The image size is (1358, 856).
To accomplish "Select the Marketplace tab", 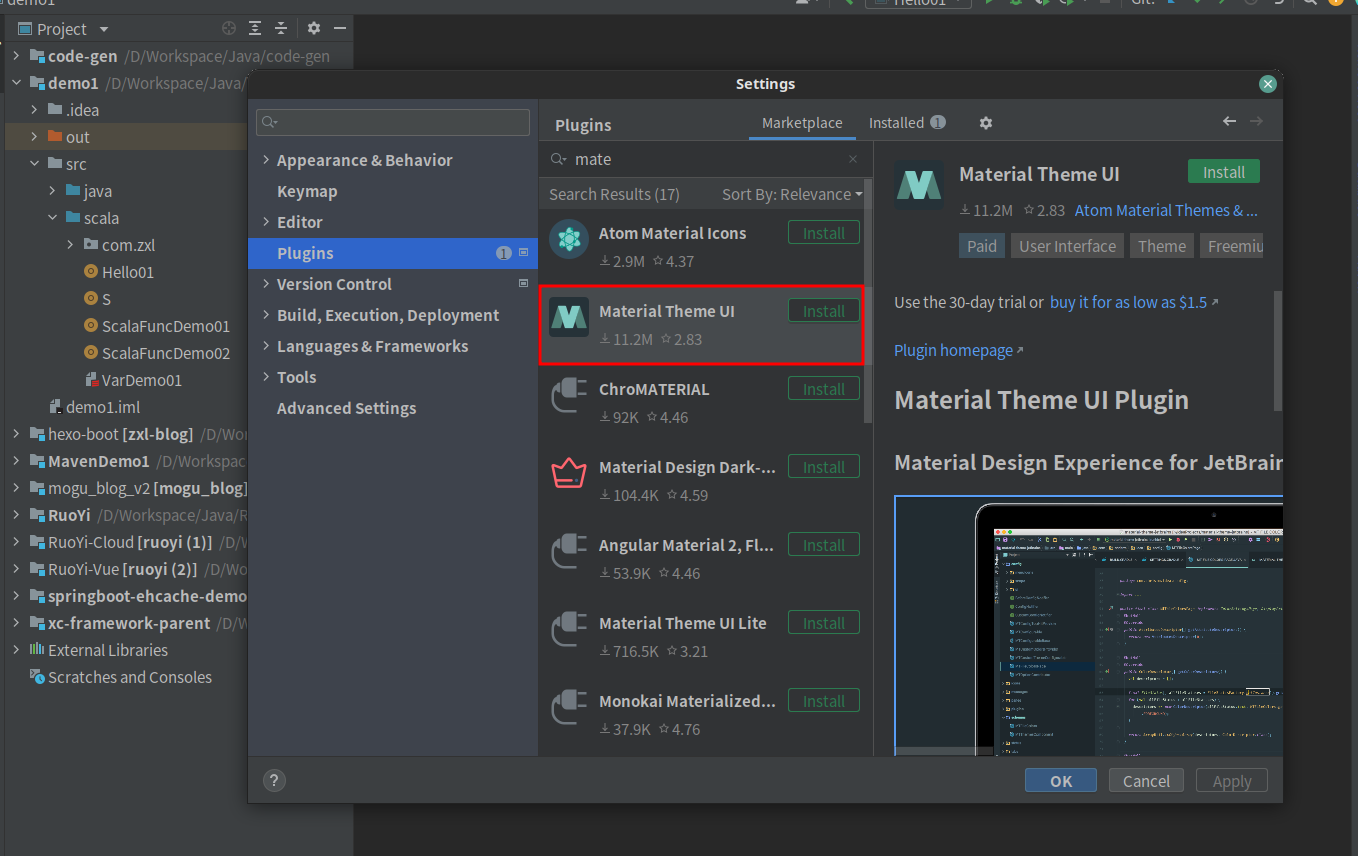I will [x=802, y=122].
